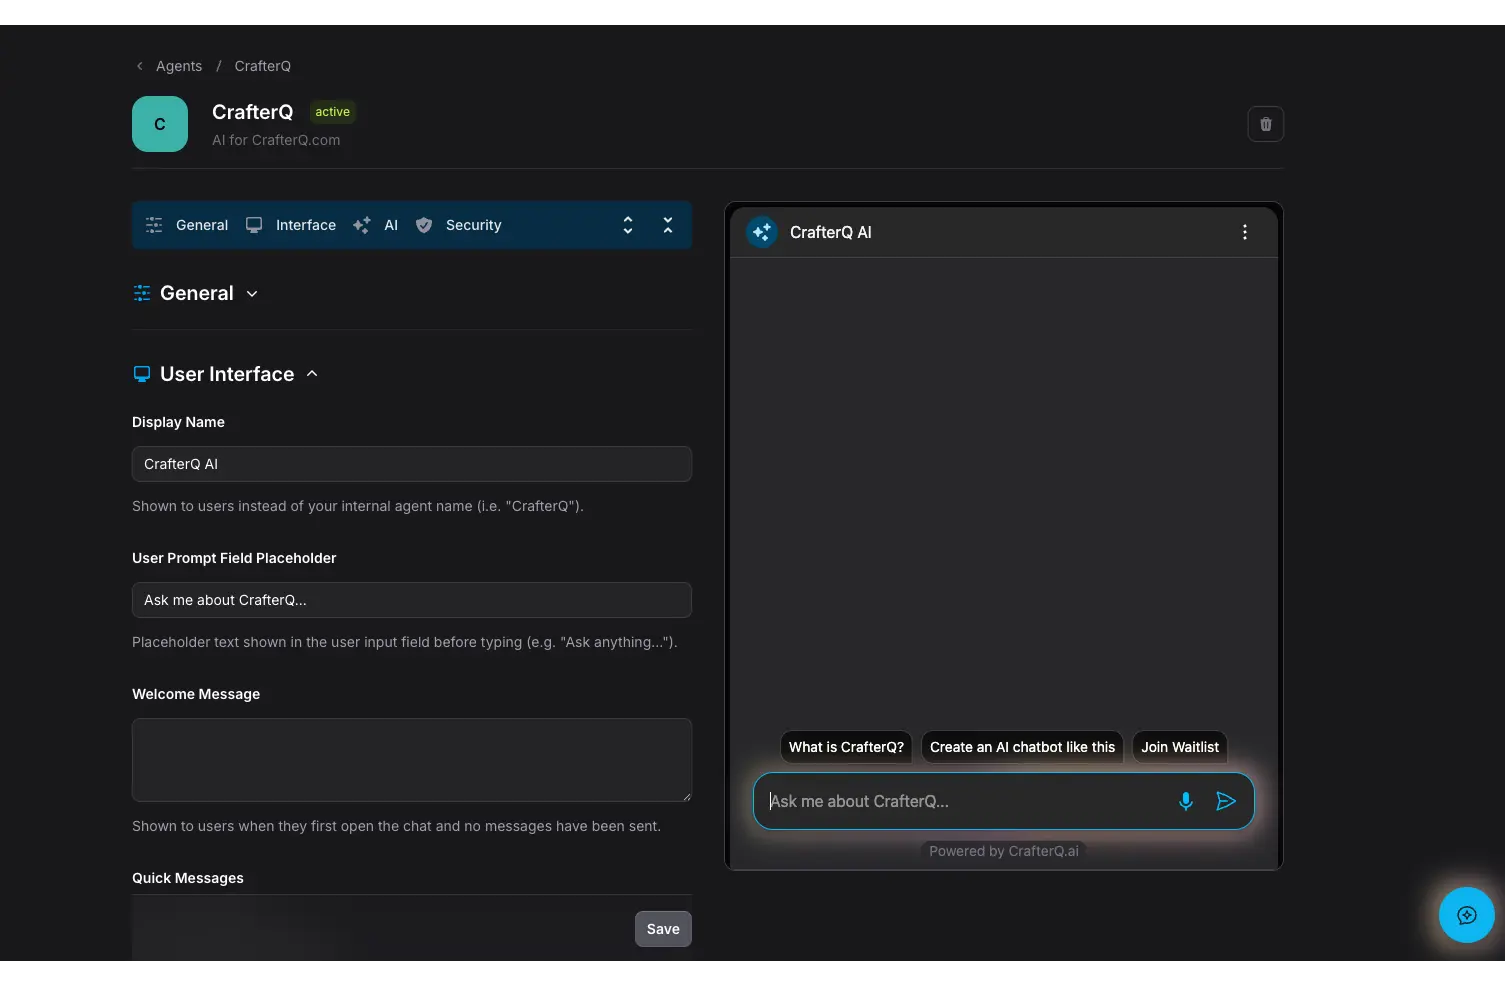The height and width of the screenshot is (987, 1505).
Task: Expand all sections with the expand arrows icon
Action: click(x=628, y=225)
